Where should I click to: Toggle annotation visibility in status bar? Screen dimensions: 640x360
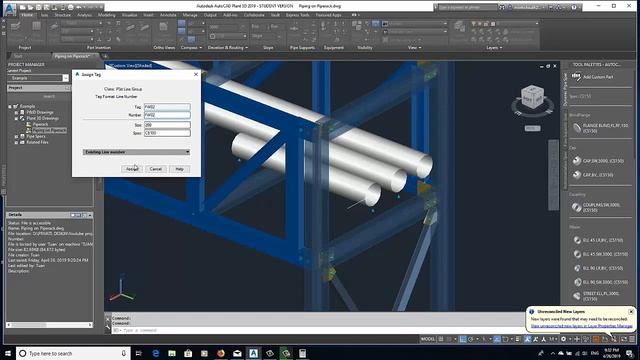[x=527, y=339]
